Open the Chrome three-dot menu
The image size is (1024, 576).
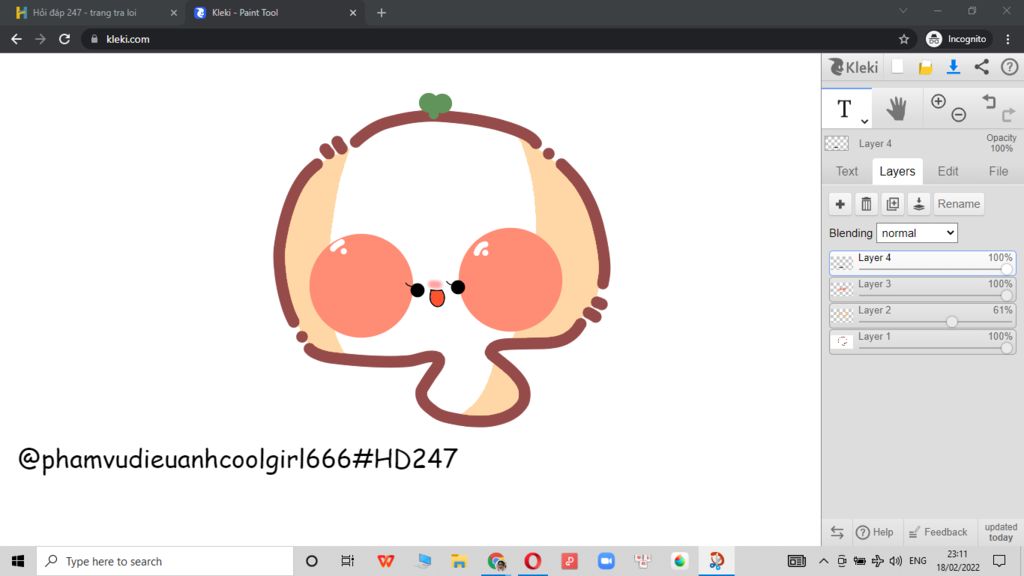[x=1008, y=39]
